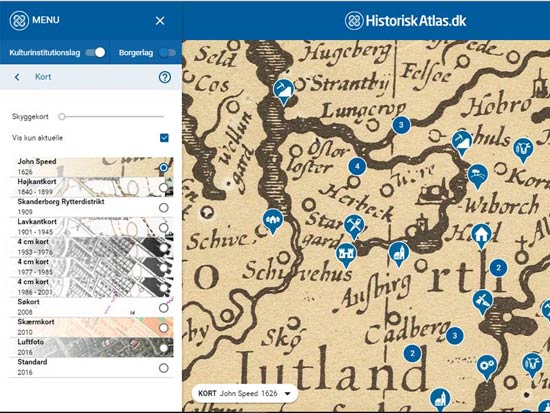This screenshot has height=413, width=550.
Task: Open the HistoriskAtlas.dk header logo
Action: (405, 21)
